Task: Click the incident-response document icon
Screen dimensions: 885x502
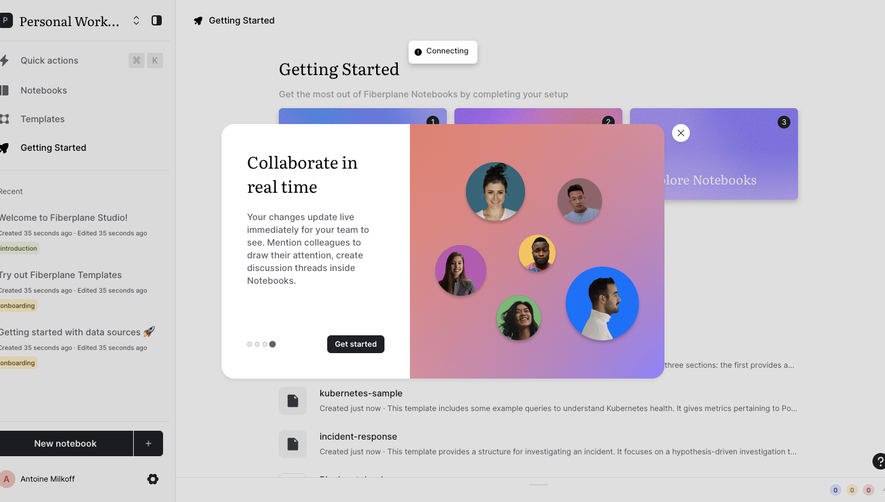Action: (292, 444)
